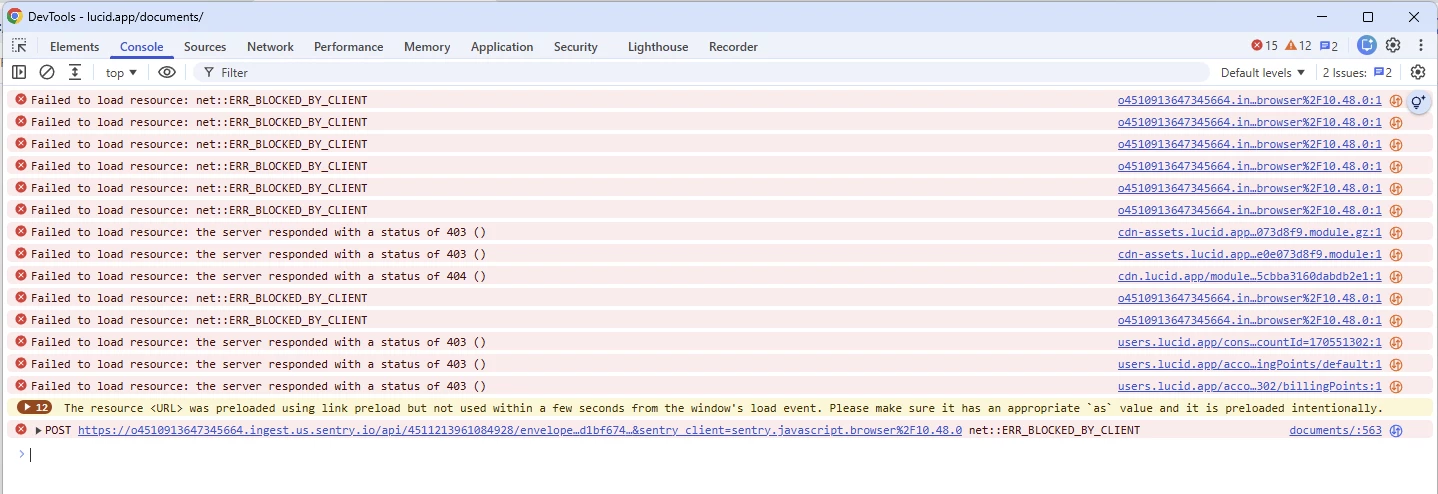Click the orange network icon beside billingPoints link
1438x494 pixels.
[x=1396, y=386]
